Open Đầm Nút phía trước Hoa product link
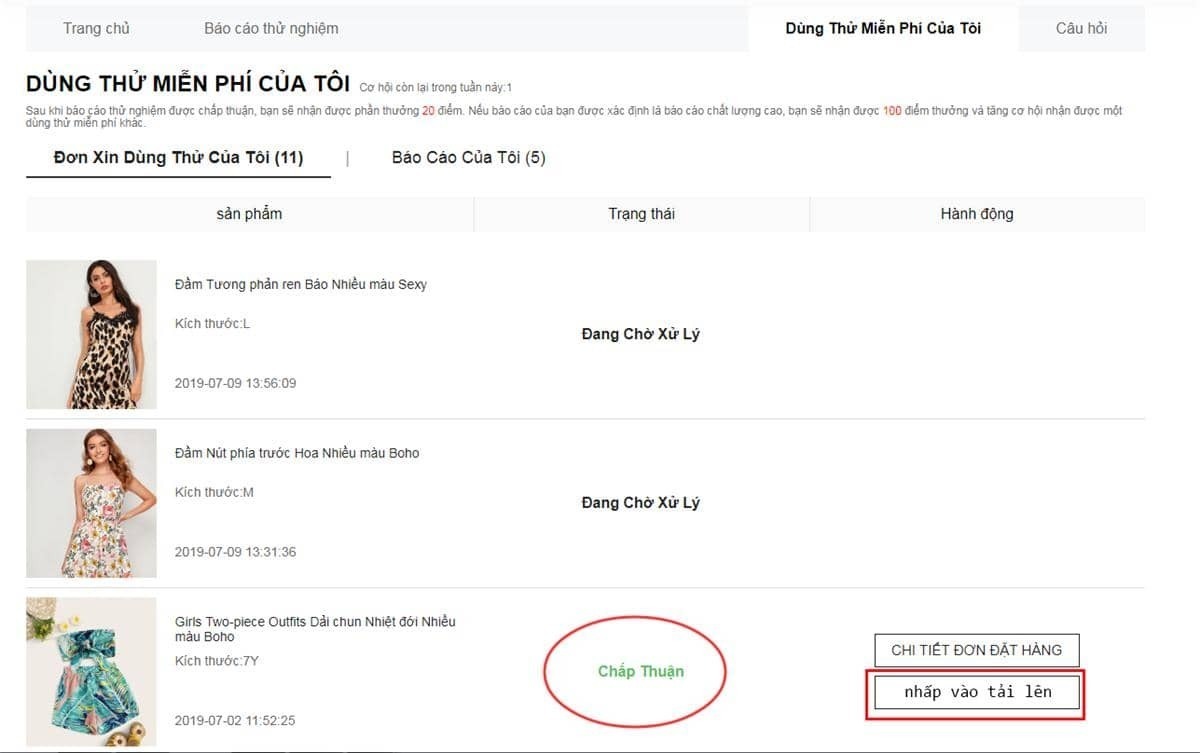The image size is (1200, 753). point(297,453)
